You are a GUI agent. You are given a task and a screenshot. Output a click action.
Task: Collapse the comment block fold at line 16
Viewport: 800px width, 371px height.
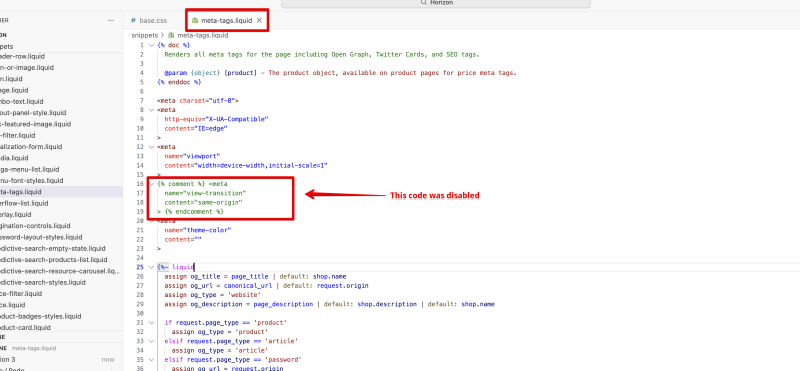pos(151,184)
